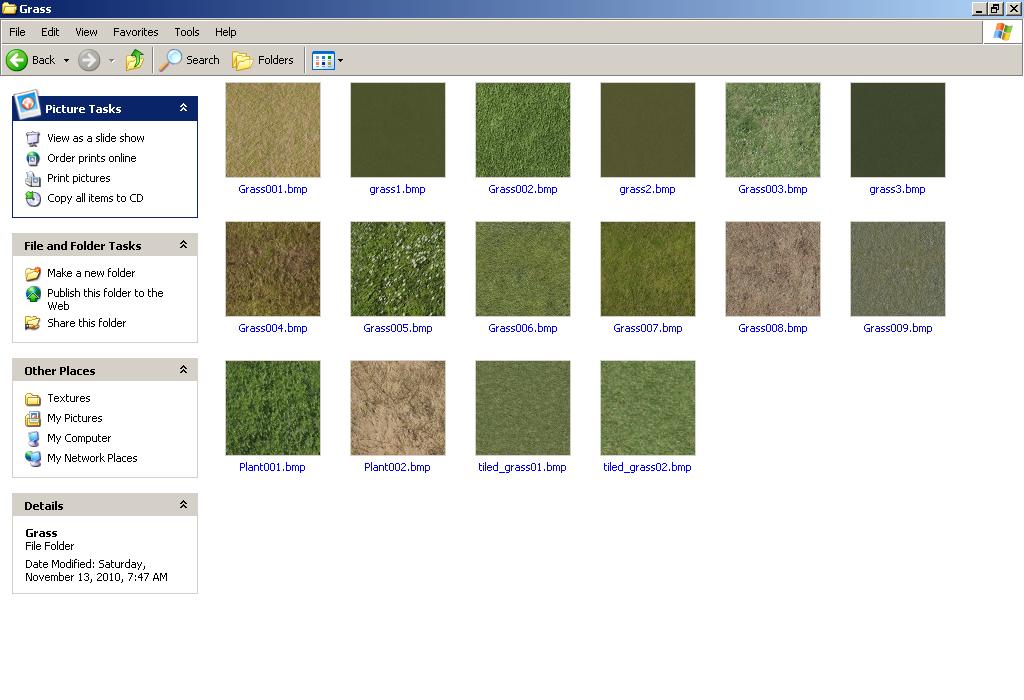Open the Help menu

pyautogui.click(x=225, y=32)
